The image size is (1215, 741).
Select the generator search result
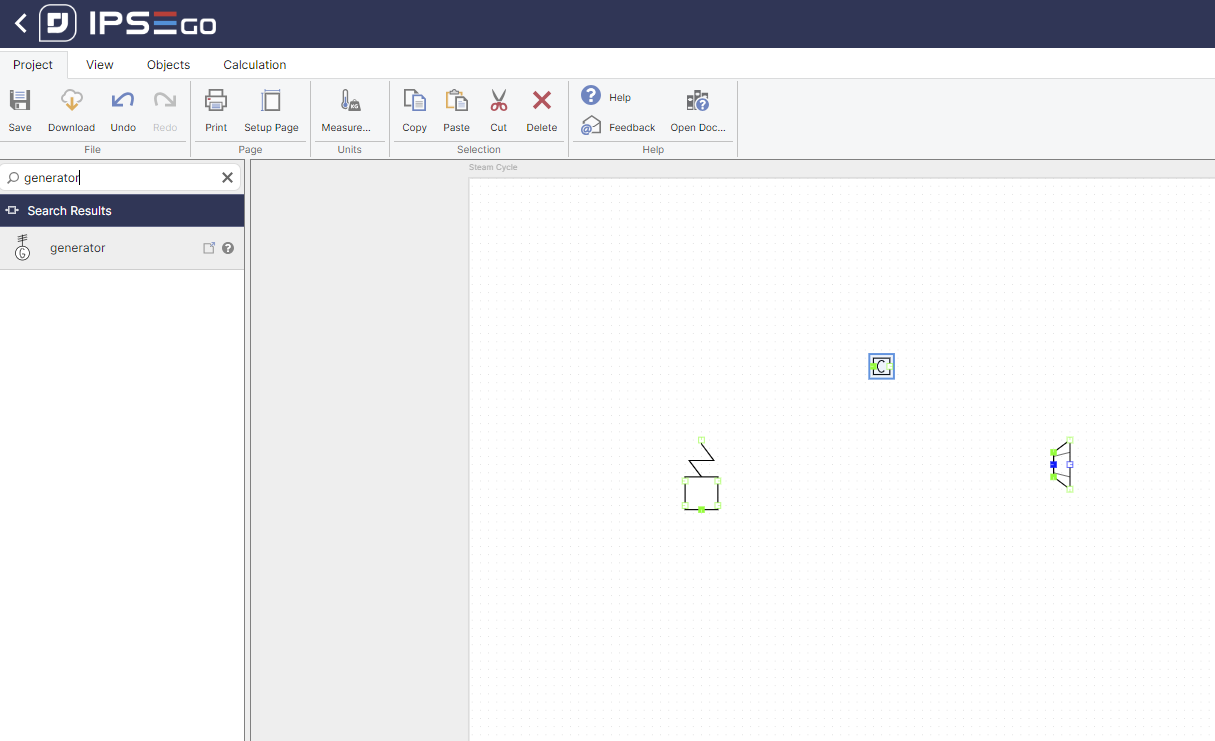[x=78, y=248]
